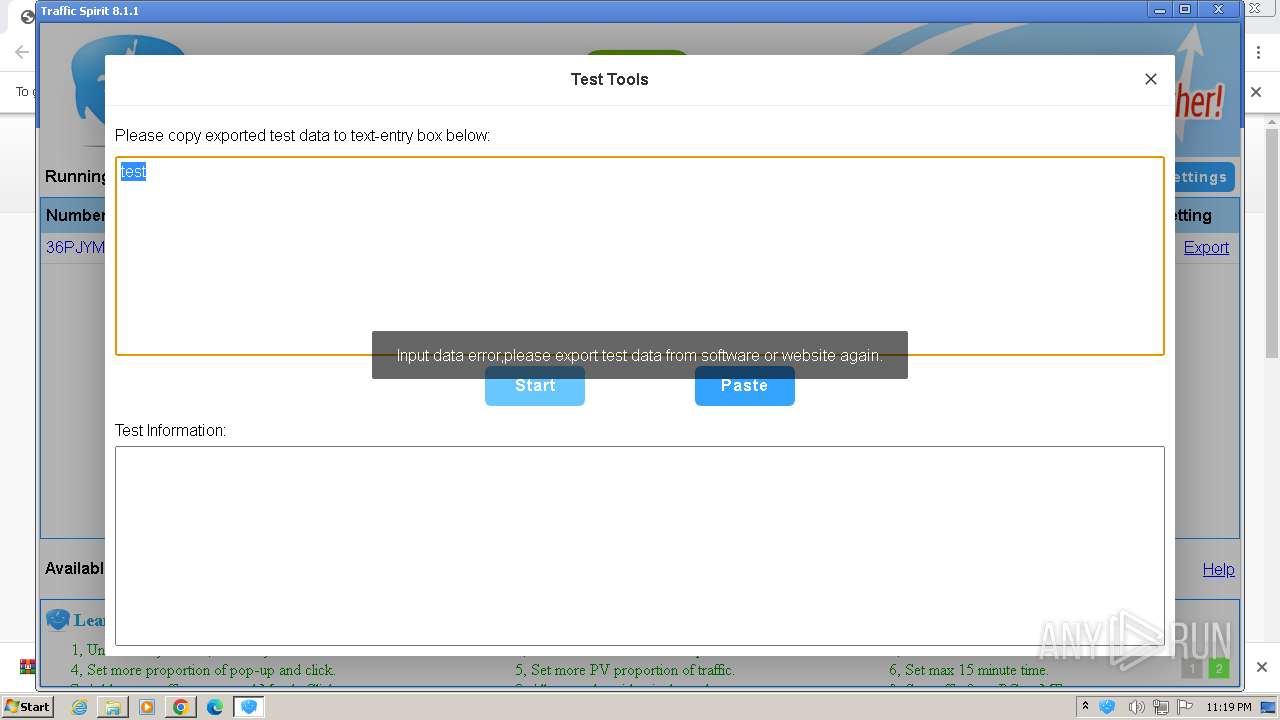
Task: Select page 1 in the tips pager
Action: coord(1191,668)
